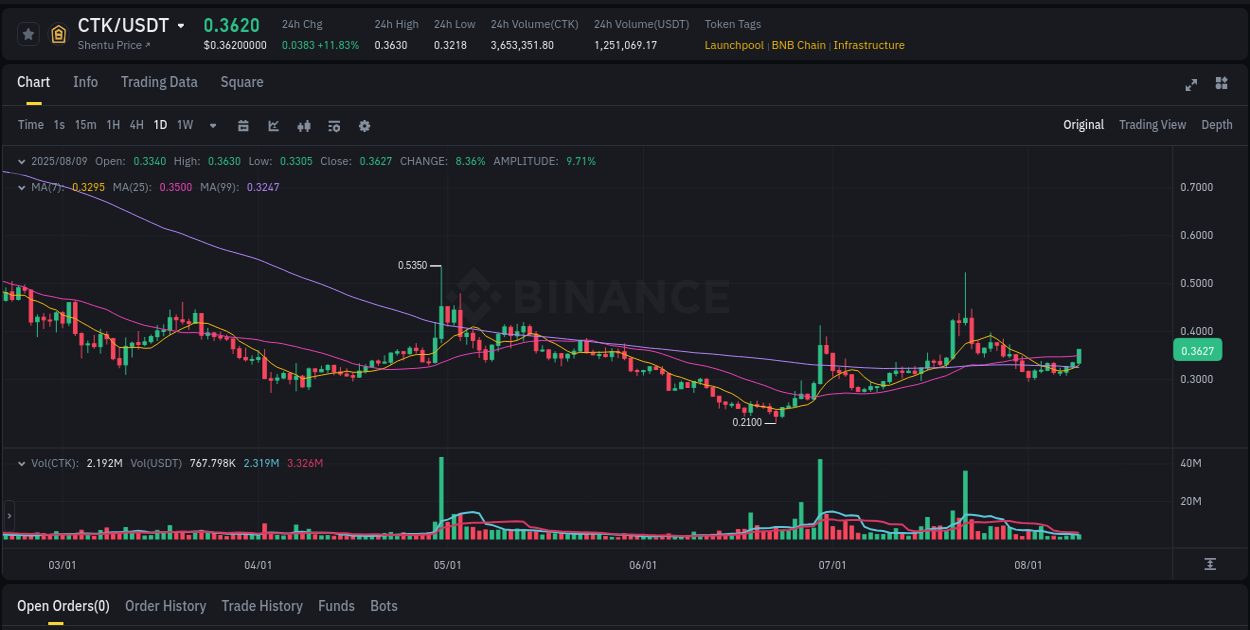Image resolution: width=1250 pixels, height=630 pixels.
Task: Open the technical indicators panel
Action: point(334,125)
